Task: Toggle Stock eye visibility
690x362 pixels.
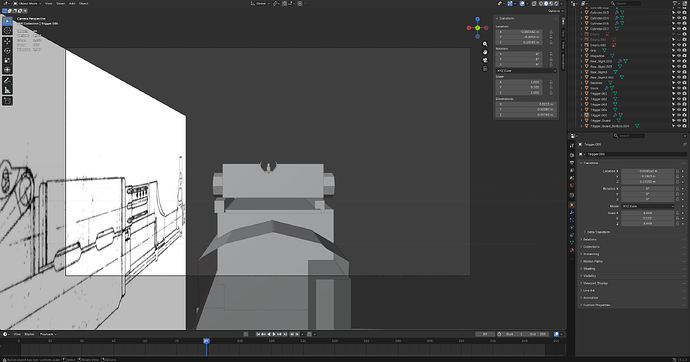Action: [679, 88]
